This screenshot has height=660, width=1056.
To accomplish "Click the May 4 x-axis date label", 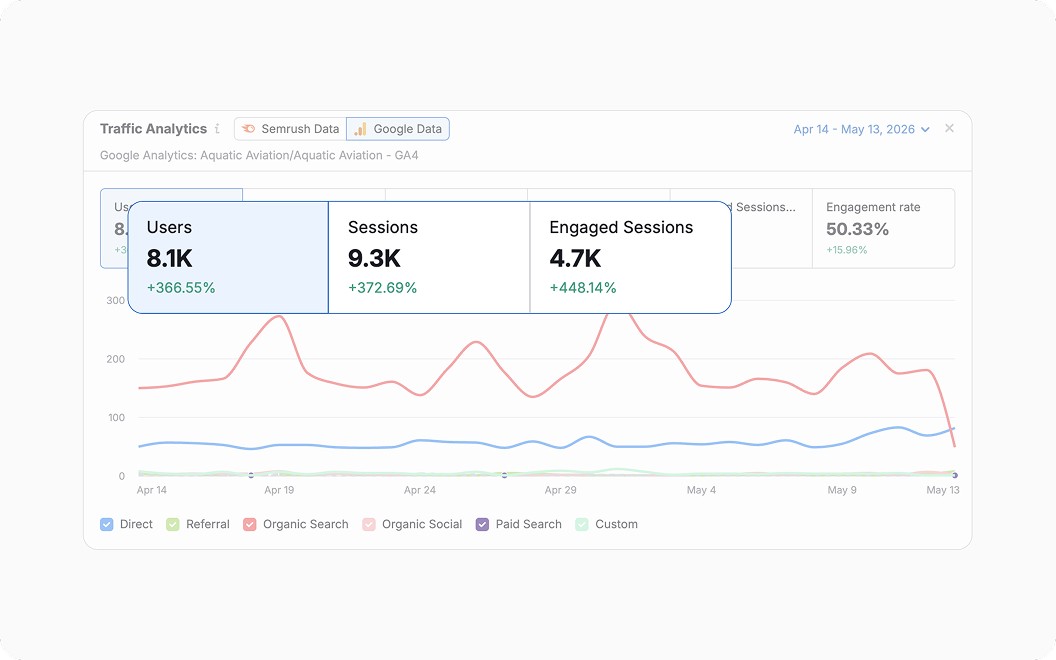I will click(701, 490).
